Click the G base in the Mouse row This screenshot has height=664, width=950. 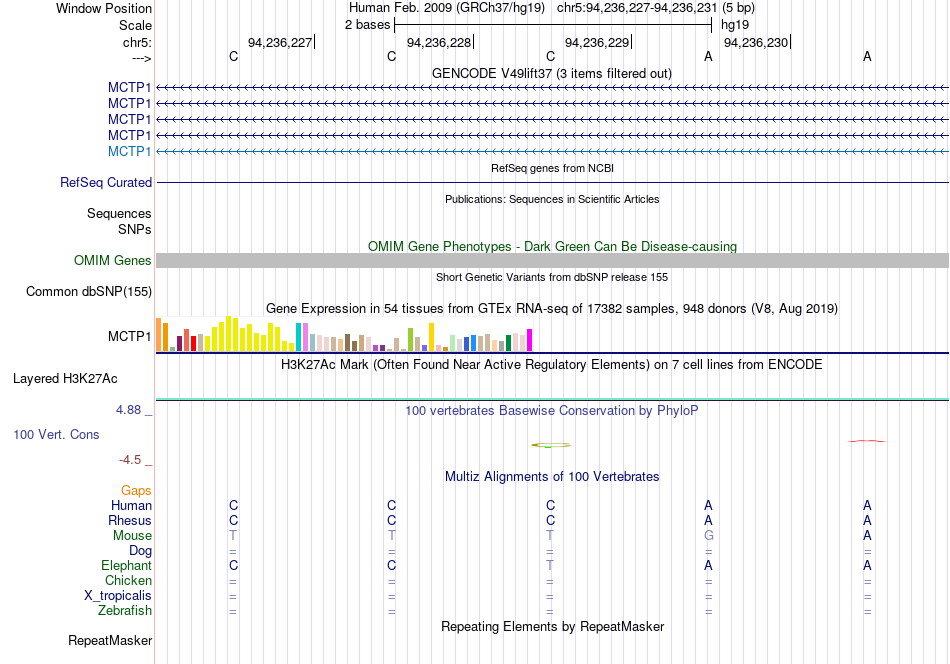(x=708, y=536)
